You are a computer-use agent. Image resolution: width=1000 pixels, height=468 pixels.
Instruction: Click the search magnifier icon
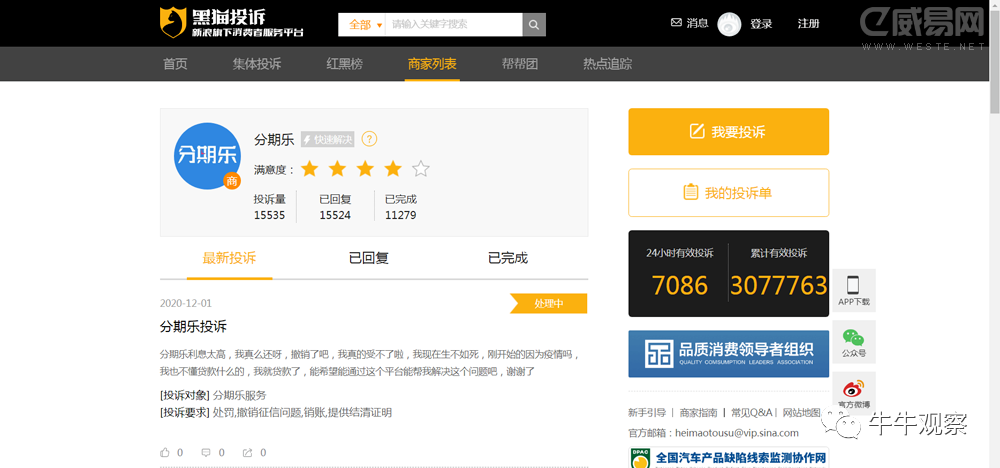point(535,24)
